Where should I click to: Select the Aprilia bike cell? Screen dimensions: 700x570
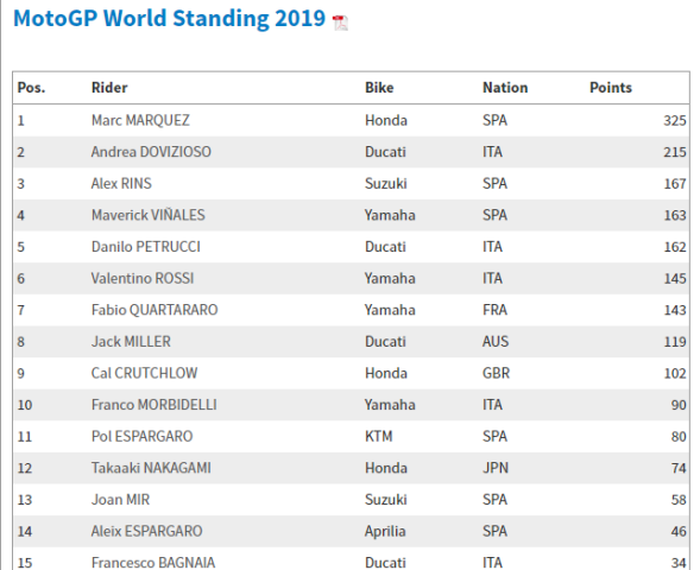385,532
